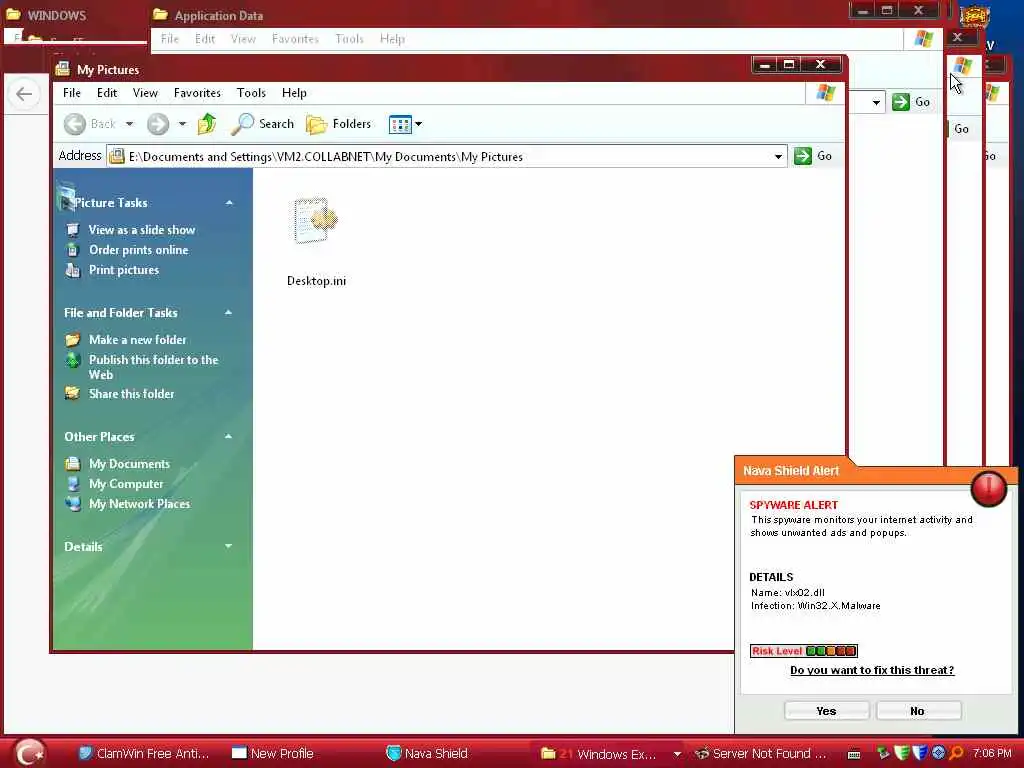Open the Search pane from the toolbar

point(263,123)
